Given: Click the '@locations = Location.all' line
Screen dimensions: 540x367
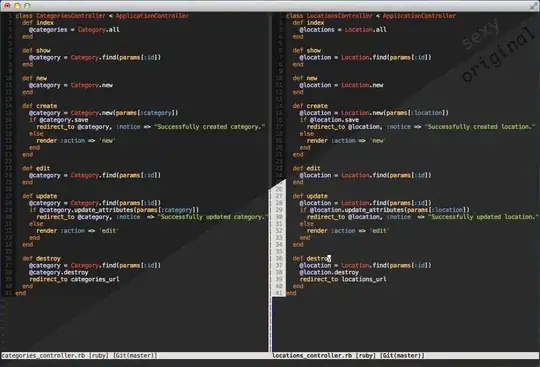Looking at the screenshot, I should [x=343, y=30].
